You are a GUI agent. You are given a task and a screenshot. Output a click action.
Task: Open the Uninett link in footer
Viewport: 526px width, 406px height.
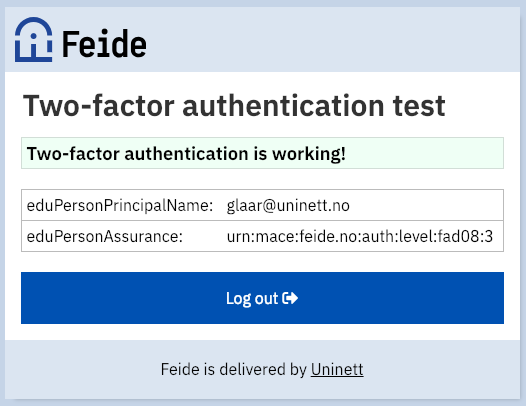coord(337,369)
